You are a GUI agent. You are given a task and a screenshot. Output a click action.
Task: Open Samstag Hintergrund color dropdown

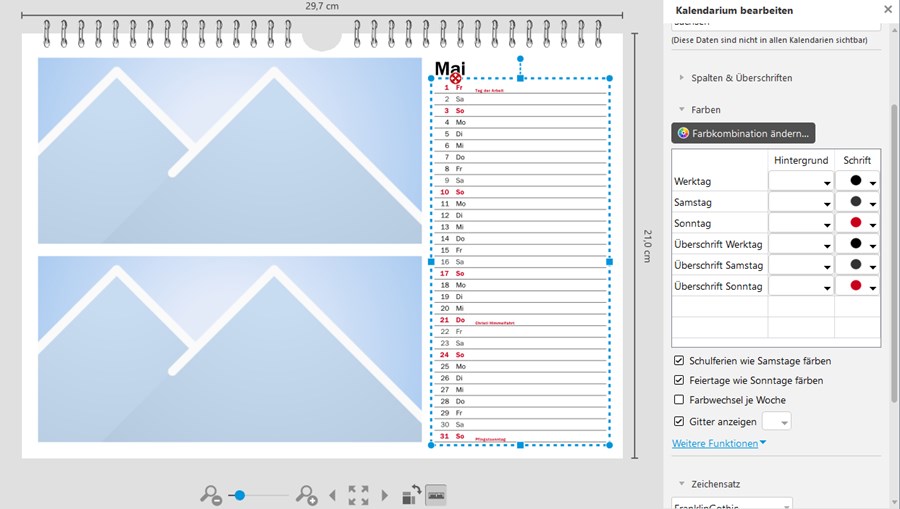tap(801, 202)
